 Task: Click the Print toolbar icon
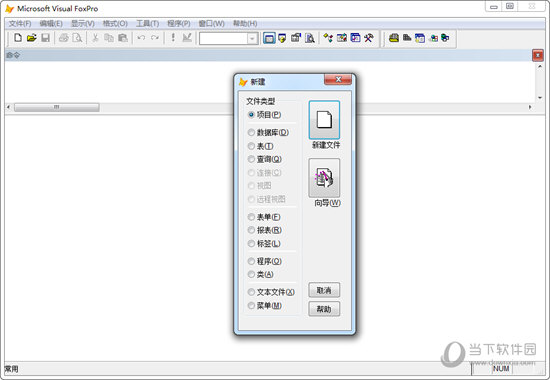(63, 38)
